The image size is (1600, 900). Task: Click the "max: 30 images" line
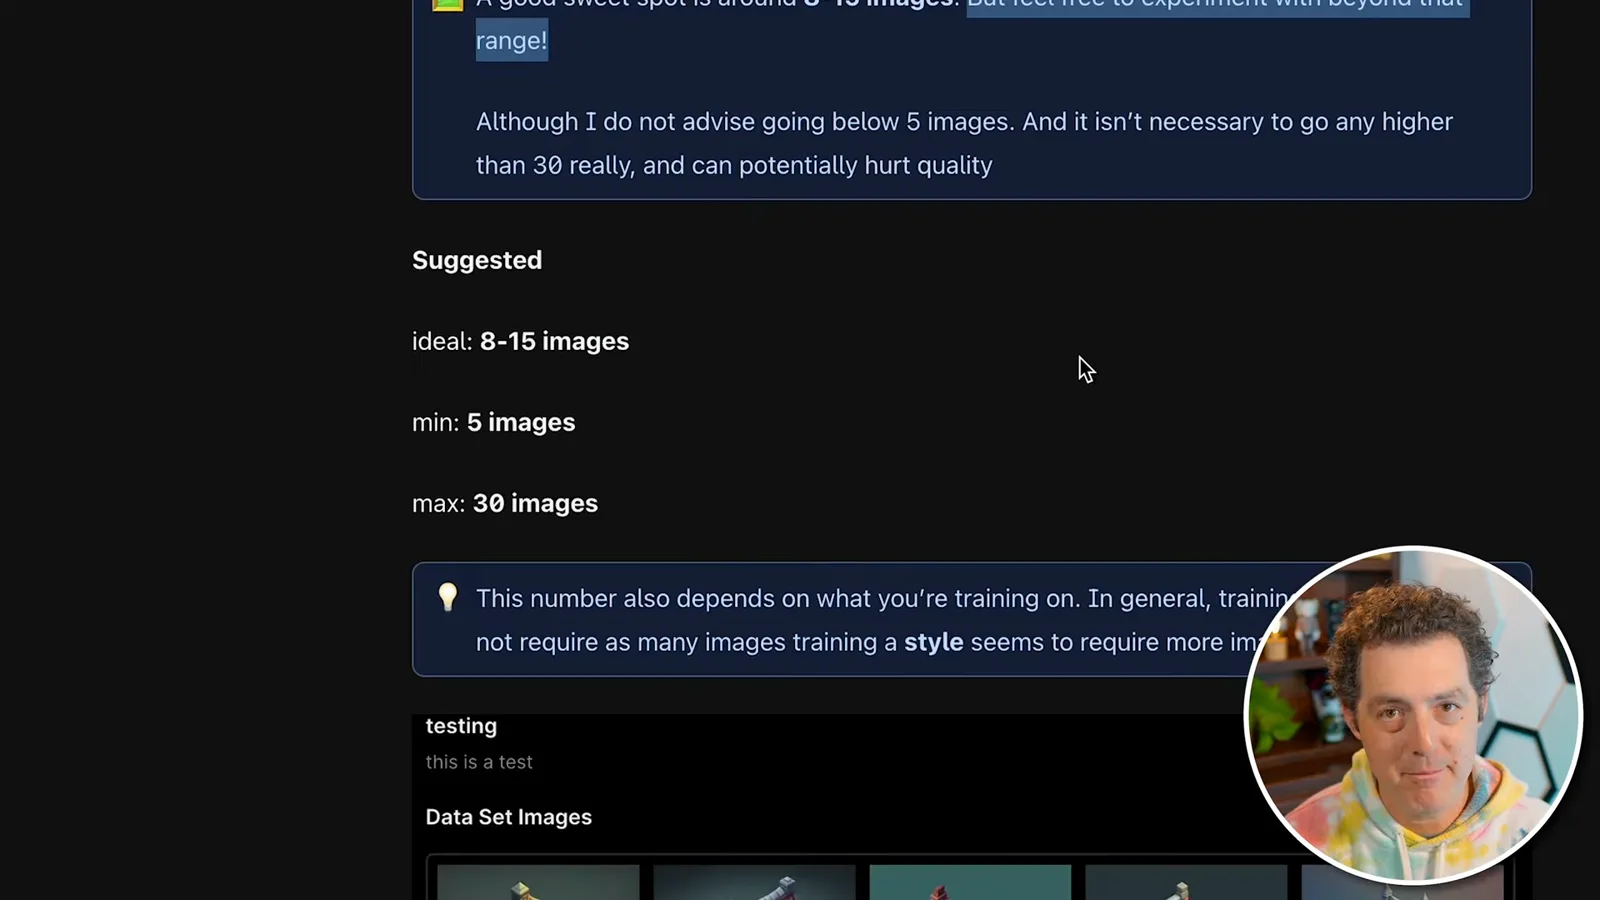coord(505,503)
